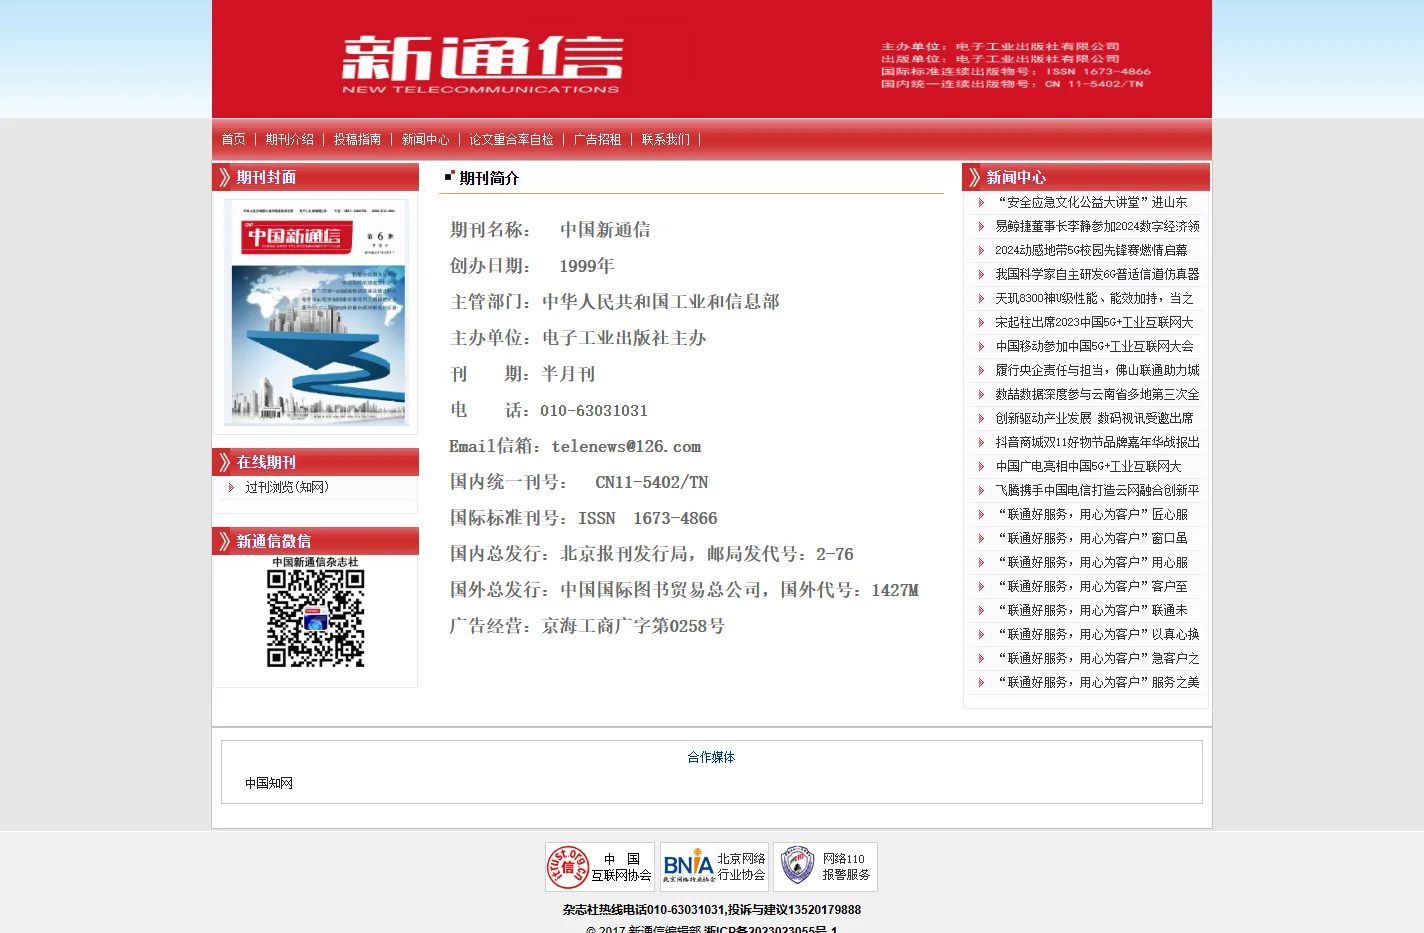Click the 合作媒体 heading

pyautogui.click(x=711, y=757)
